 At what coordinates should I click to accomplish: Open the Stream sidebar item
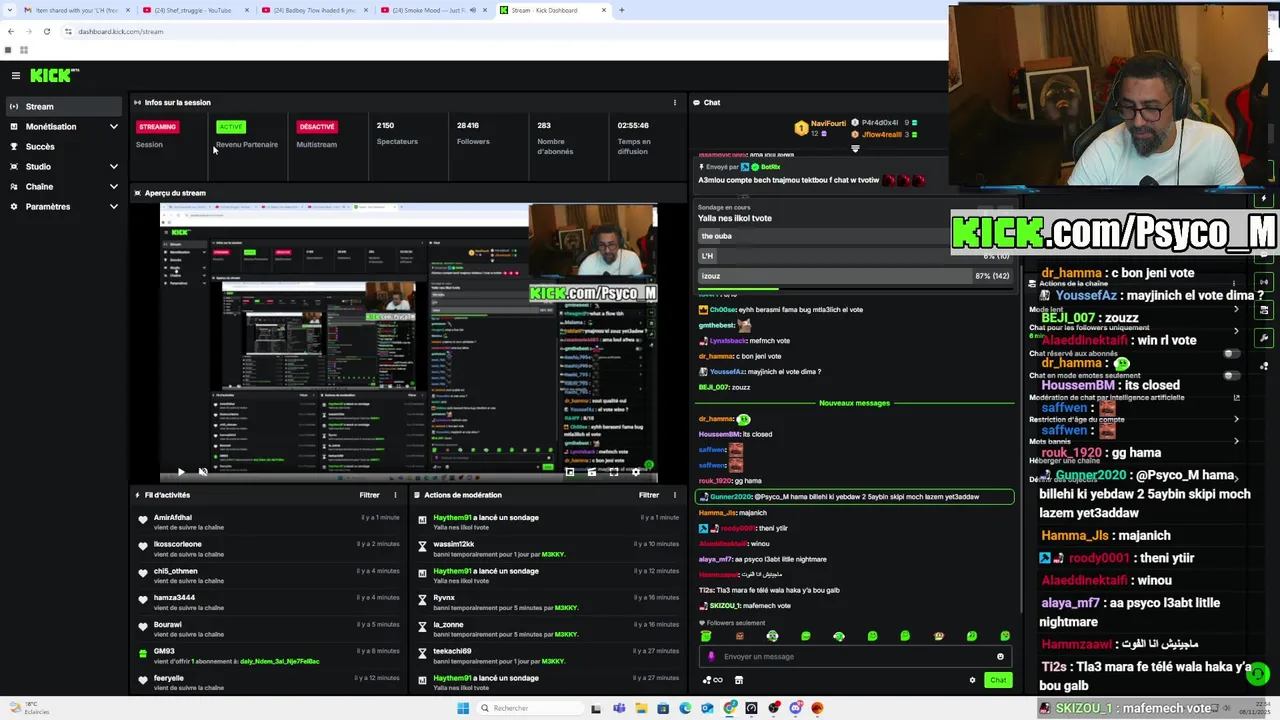pos(62,106)
